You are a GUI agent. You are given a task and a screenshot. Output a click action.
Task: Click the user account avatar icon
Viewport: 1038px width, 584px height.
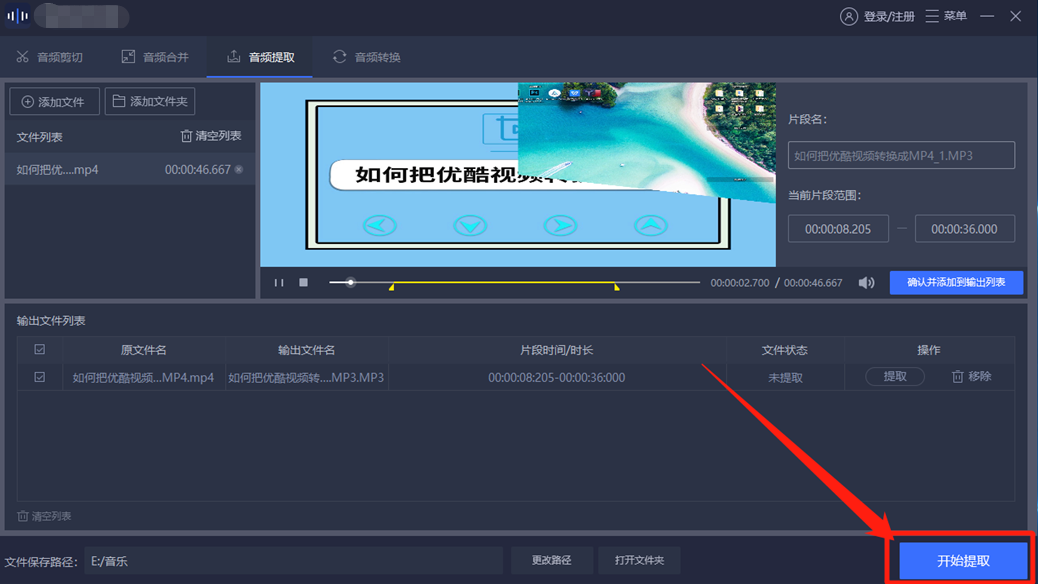pyautogui.click(x=849, y=17)
